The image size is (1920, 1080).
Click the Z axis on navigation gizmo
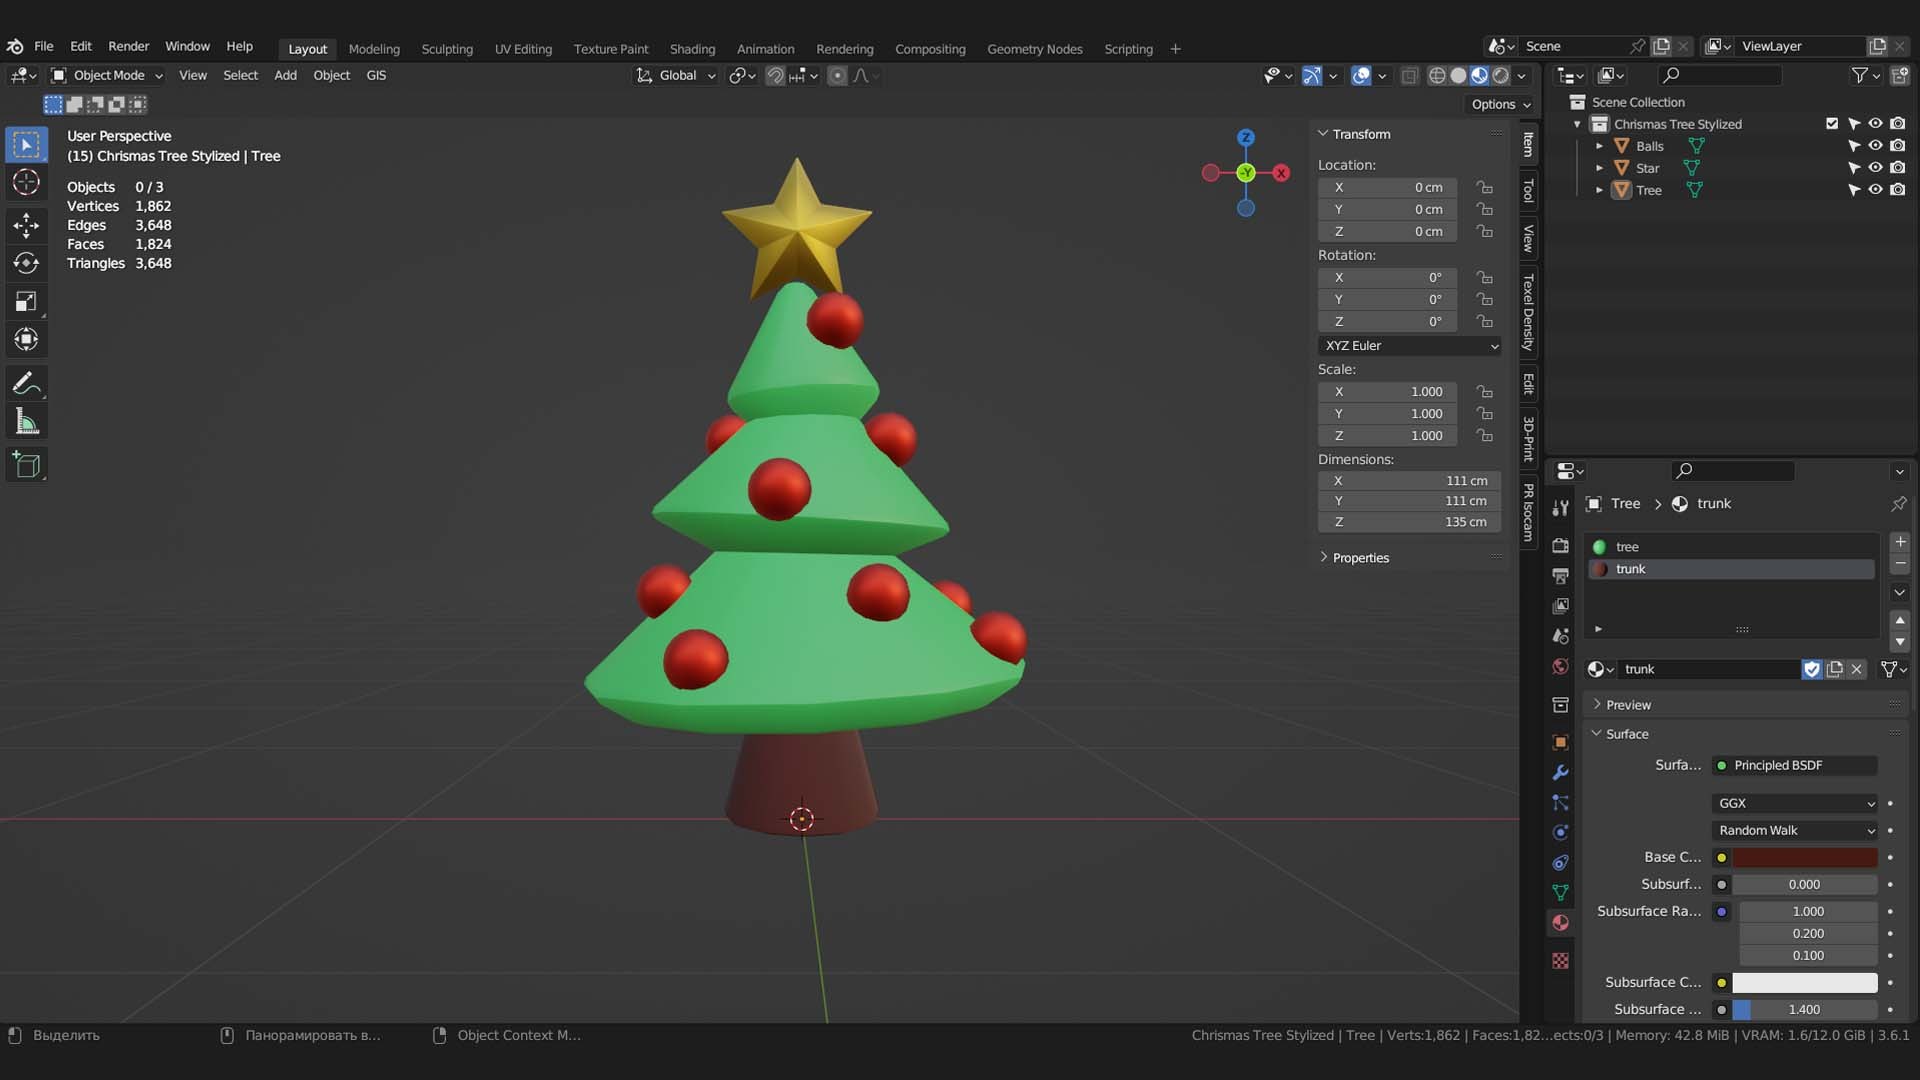click(1246, 138)
